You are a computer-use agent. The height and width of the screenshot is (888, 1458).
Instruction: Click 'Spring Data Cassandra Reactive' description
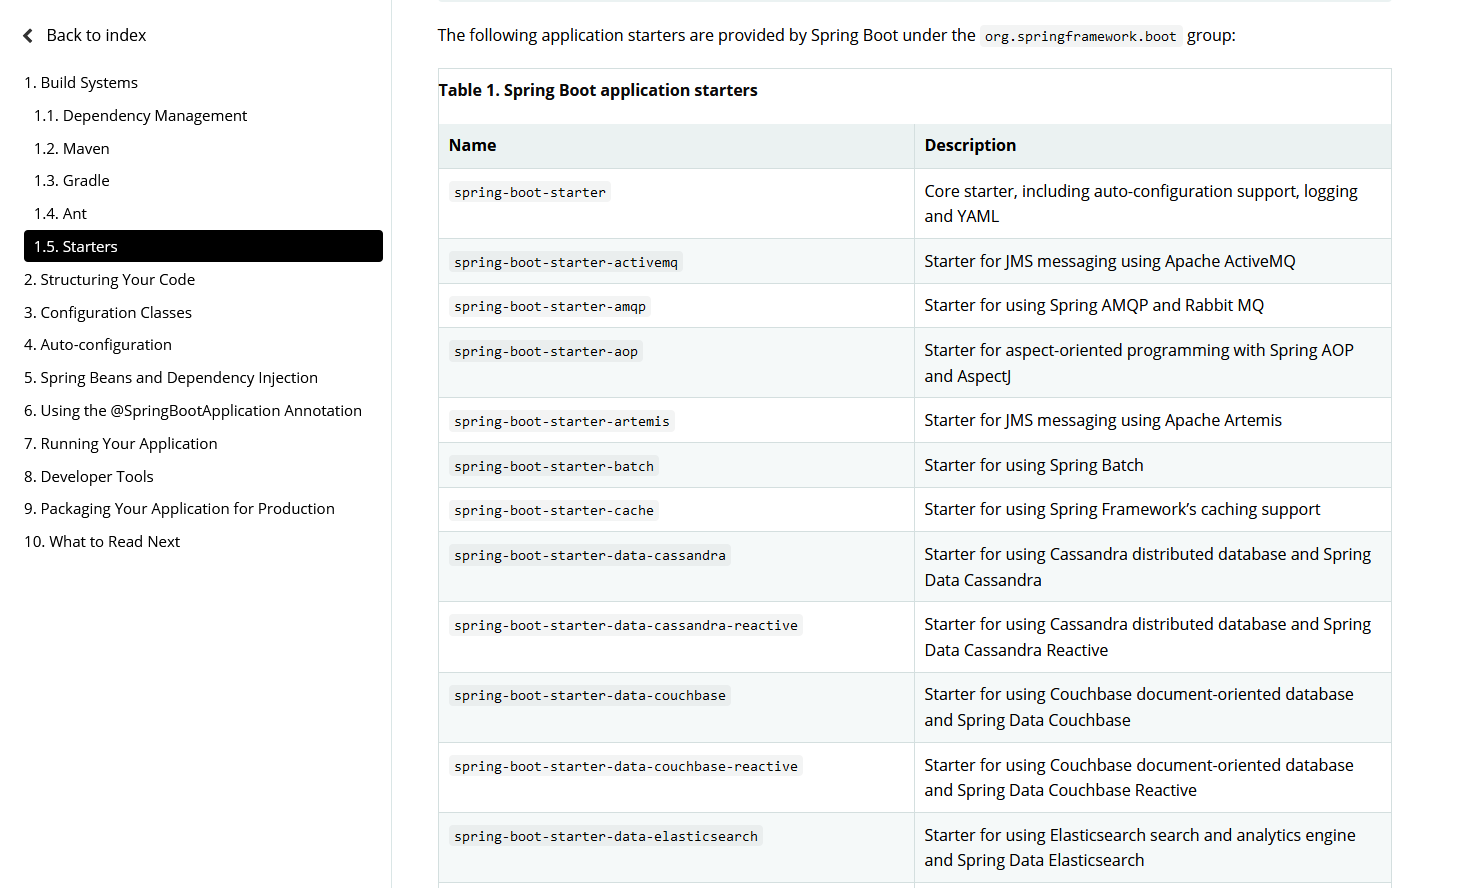1148,637
